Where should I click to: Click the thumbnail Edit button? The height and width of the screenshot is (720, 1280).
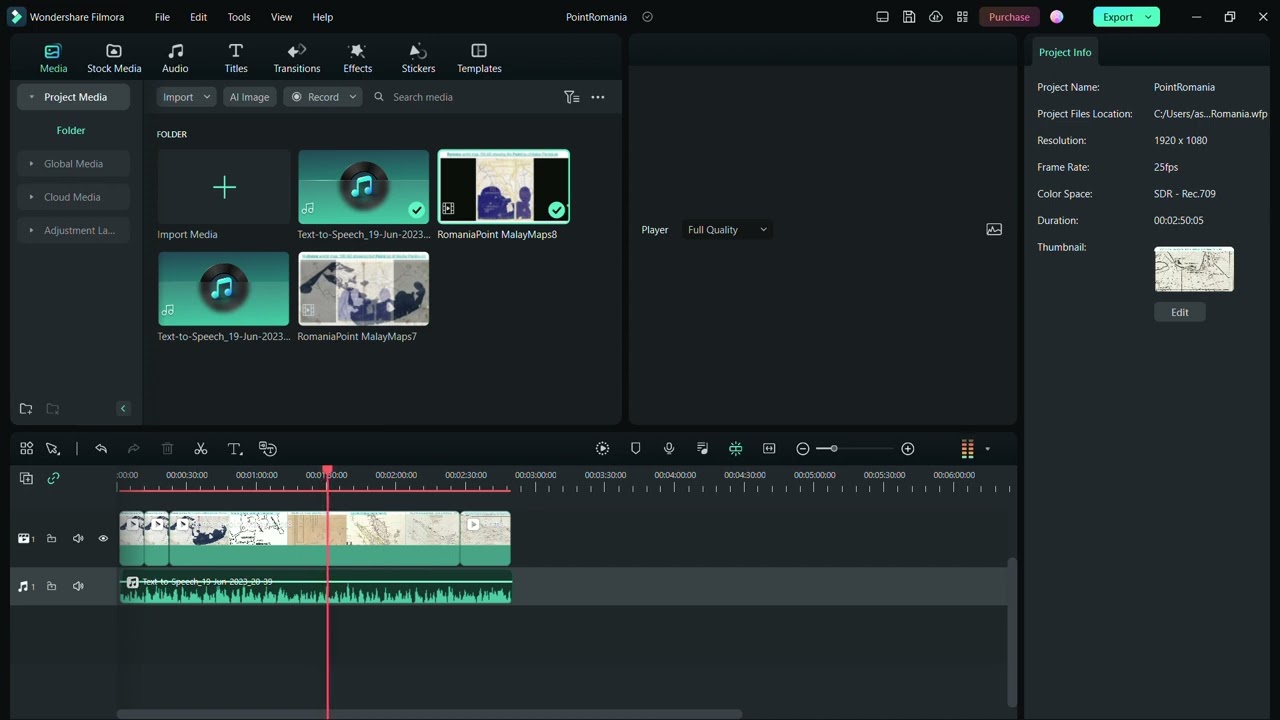[1180, 312]
